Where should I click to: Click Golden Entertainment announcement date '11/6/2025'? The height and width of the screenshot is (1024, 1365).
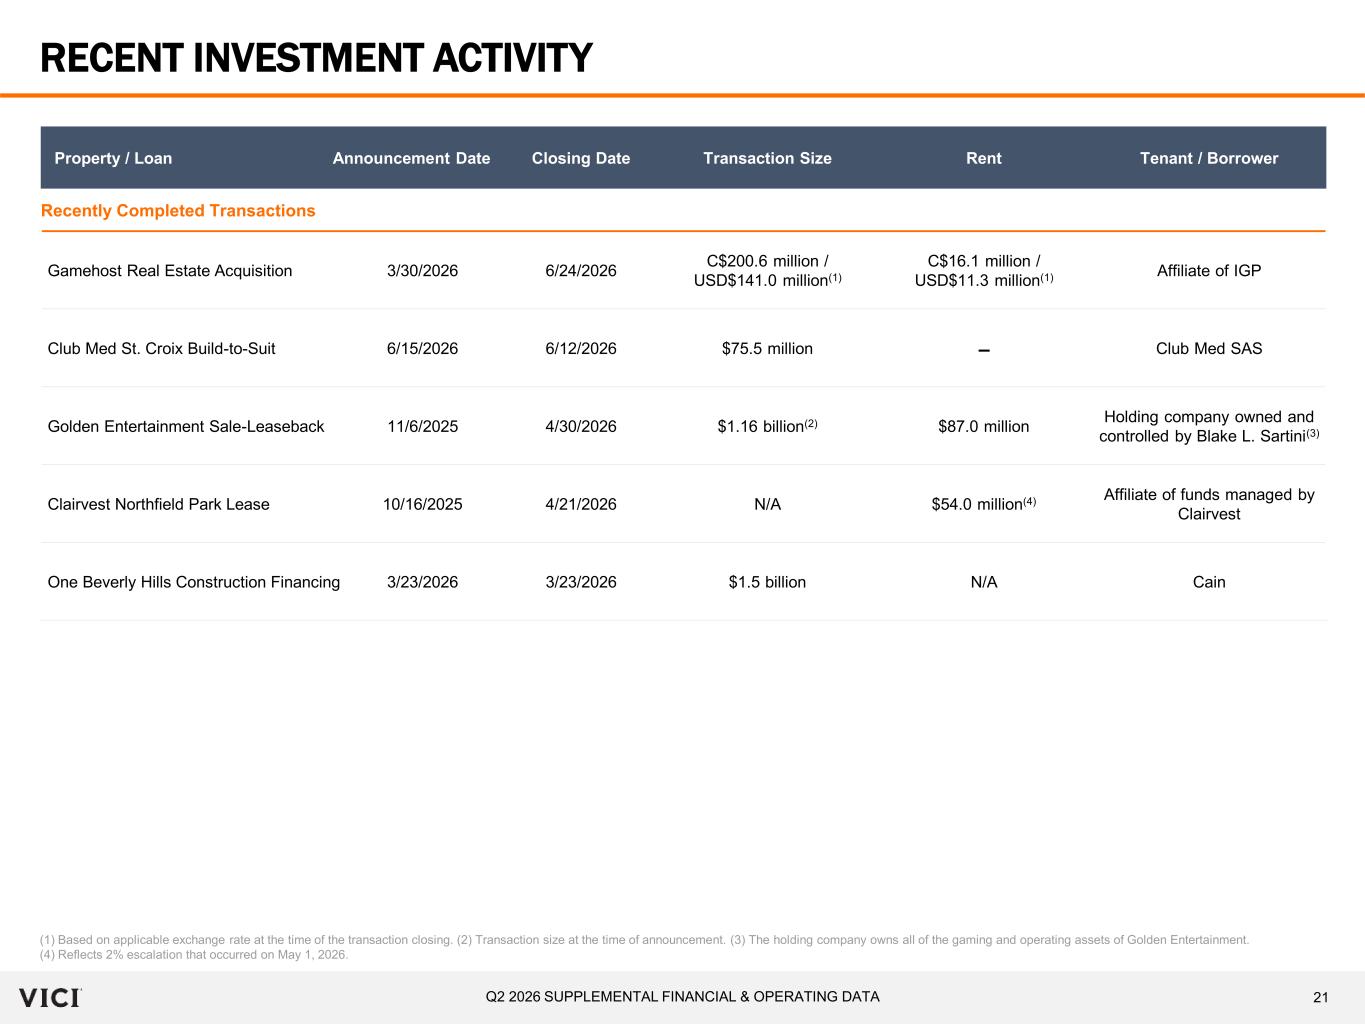(x=422, y=427)
